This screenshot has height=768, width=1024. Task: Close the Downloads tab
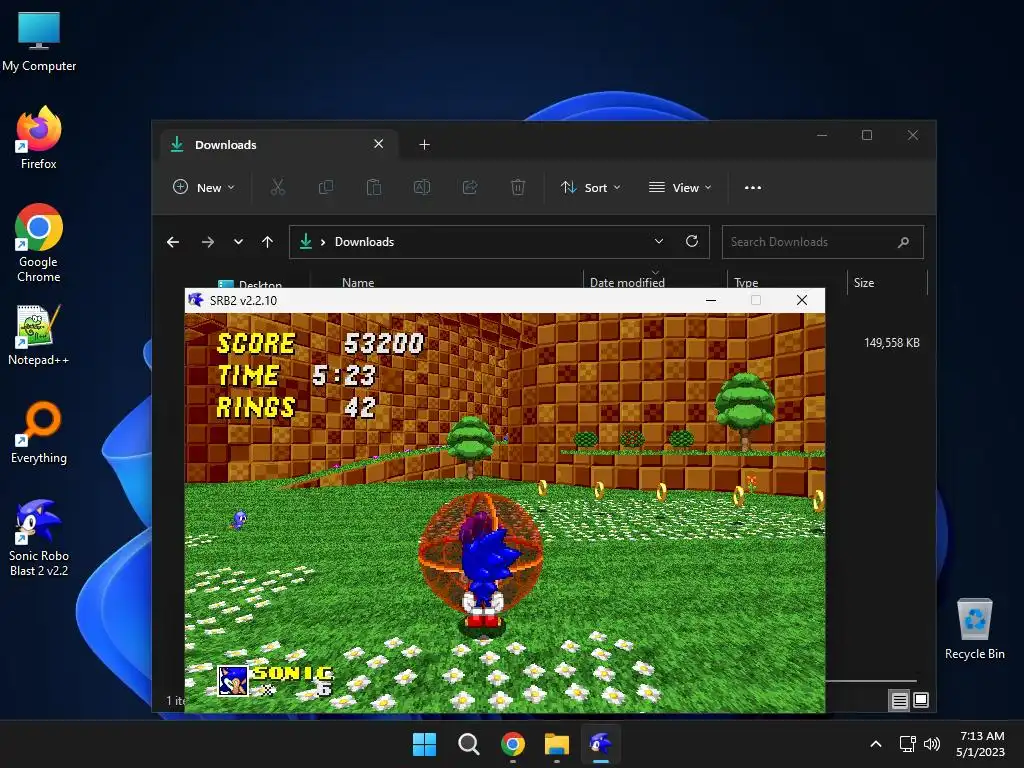(x=378, y=144)
